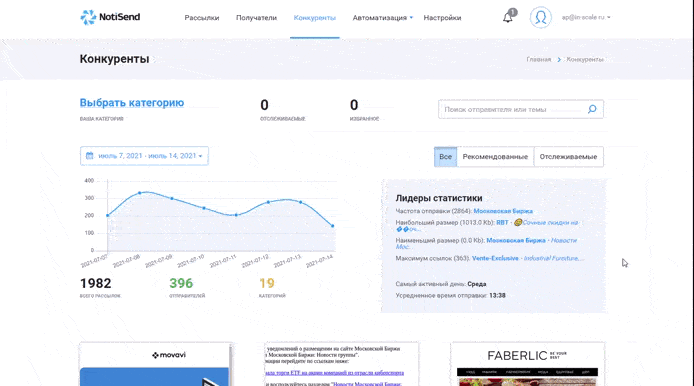The width and height of the screenshot is (694, 386).
Task: Select the Отслеживаемые filter button
Action: pyautogui.click(x=568, y=157)
